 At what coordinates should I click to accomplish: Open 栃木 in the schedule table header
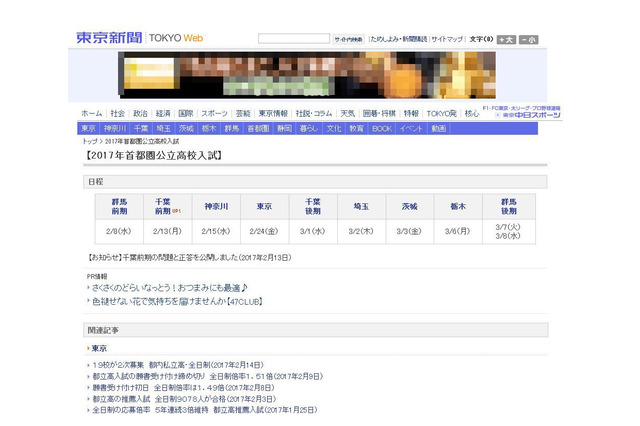point(458,206)
